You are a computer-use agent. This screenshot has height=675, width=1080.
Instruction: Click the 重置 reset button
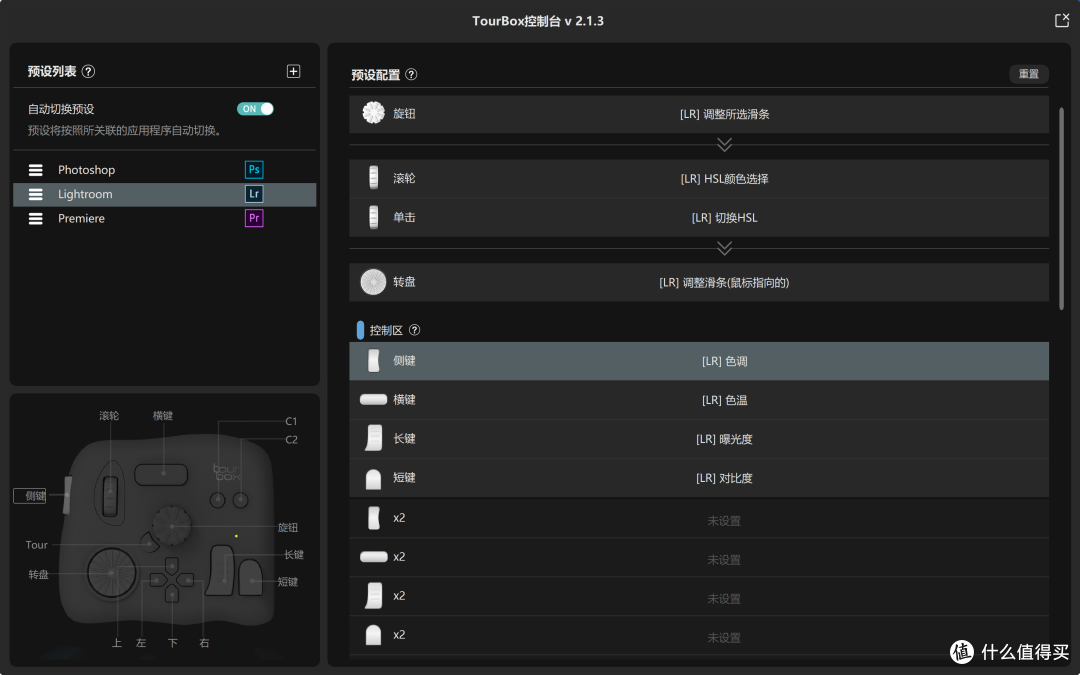point(1029,74)
